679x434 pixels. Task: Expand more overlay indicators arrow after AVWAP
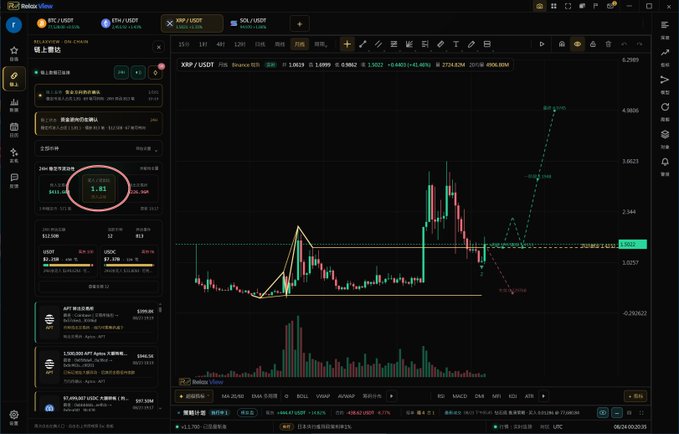[x=391, y=396]
